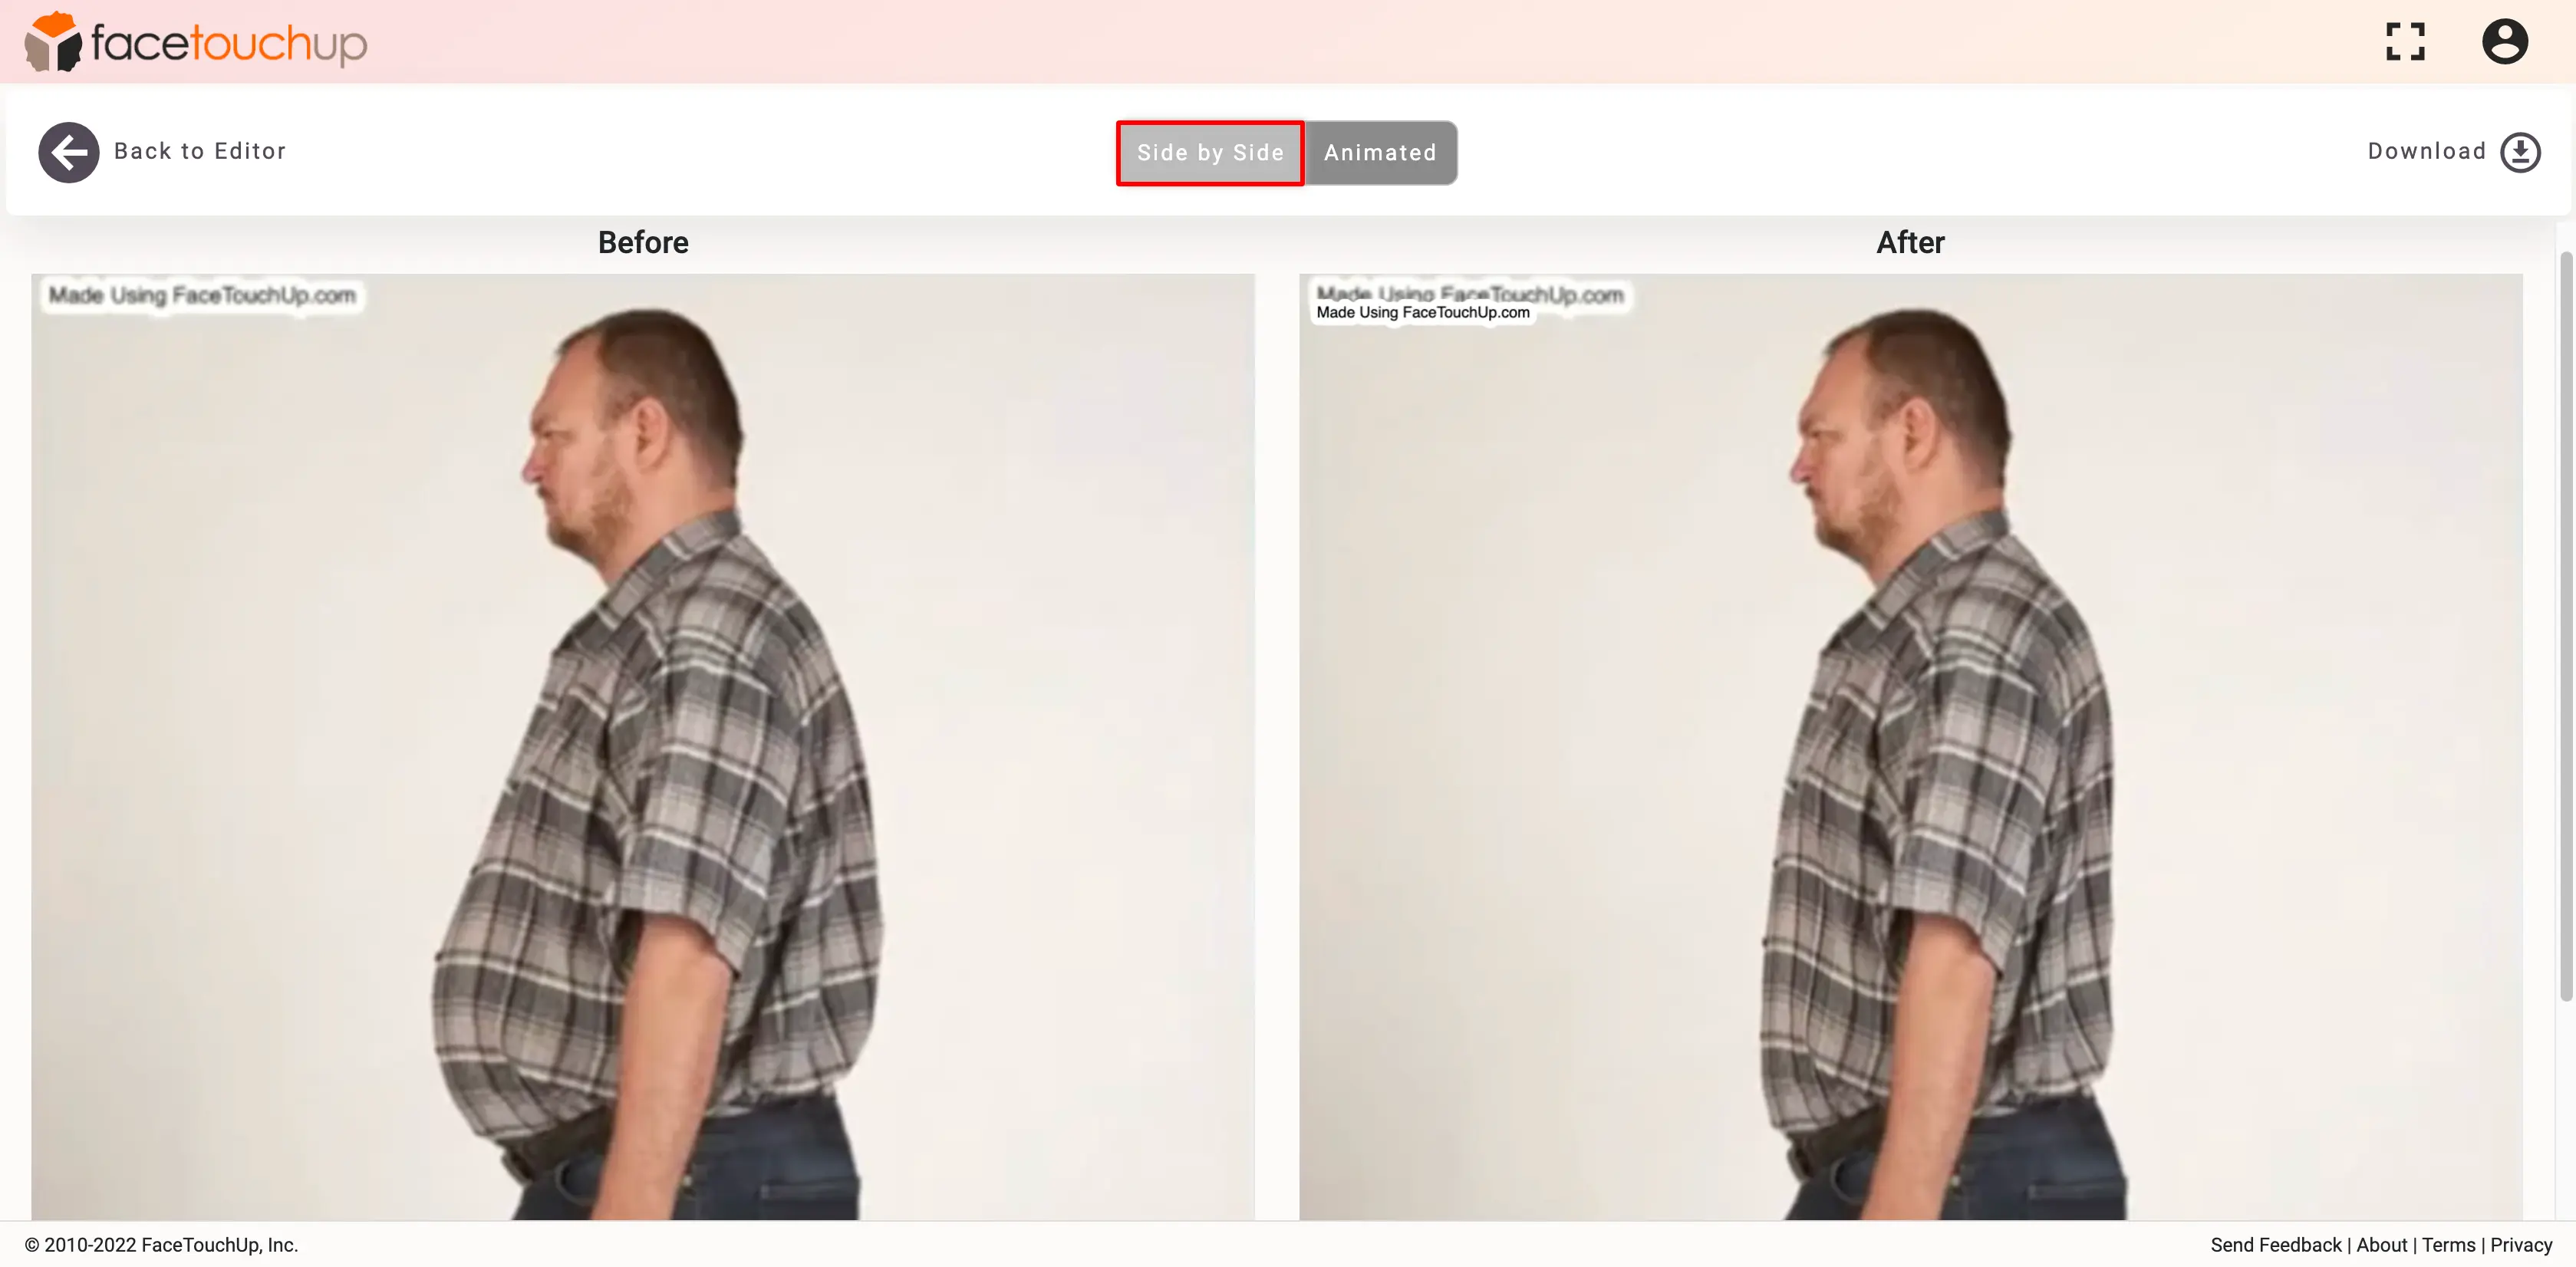Toggle between Before and After views
The height and width of the screenshot is (1267, 2576).
tap(1380, 151)
